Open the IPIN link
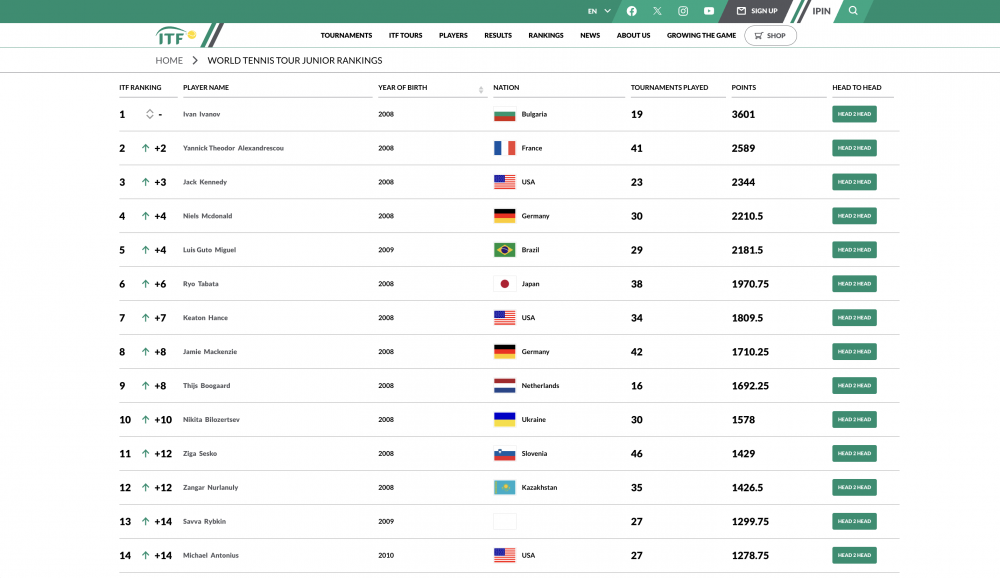 pos(821,11)
